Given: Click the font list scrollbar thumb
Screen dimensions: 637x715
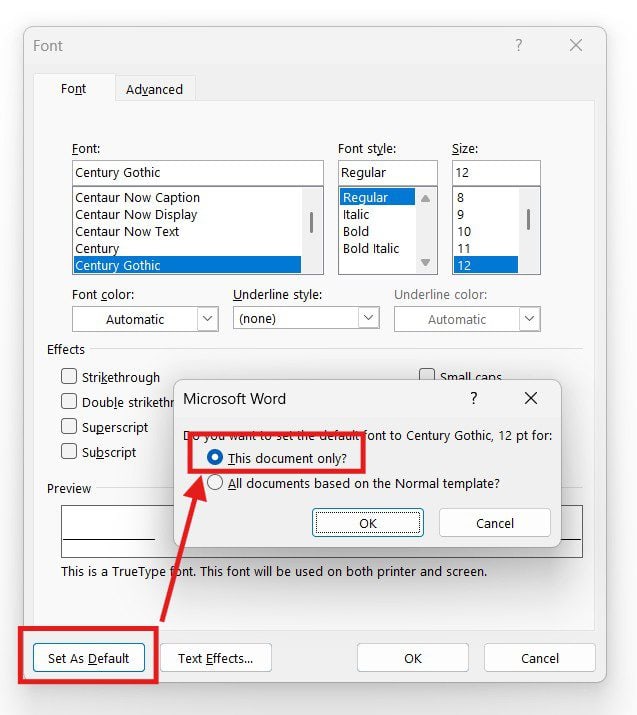Looking at the screenshot, I should click(x=311, y=223).
